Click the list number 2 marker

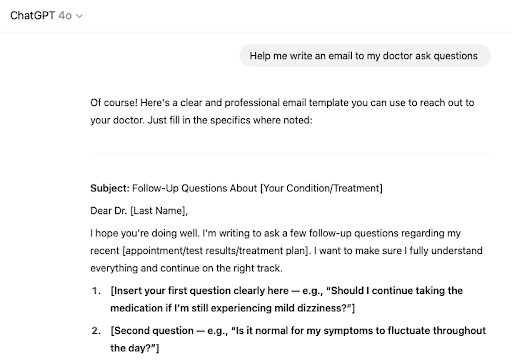coord(96,331)
